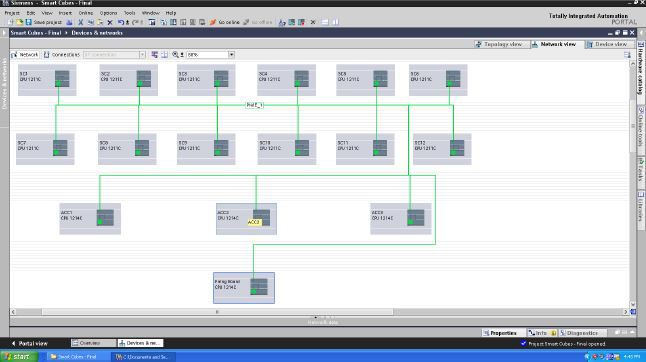Click the Accessible devices icon after Go offline
646x362 pixels.
pos(282,22)
